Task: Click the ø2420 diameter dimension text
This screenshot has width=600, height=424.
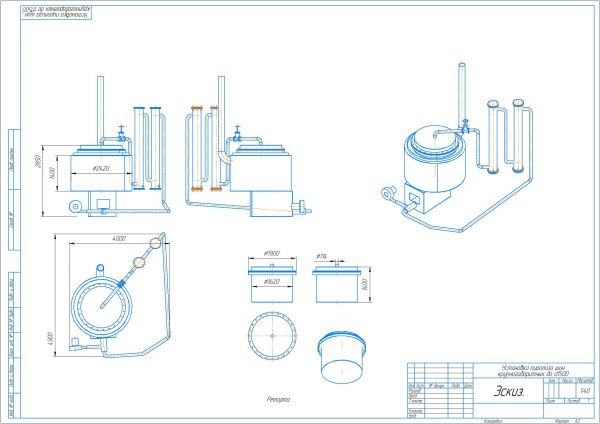Action: [x=100, y=168]
